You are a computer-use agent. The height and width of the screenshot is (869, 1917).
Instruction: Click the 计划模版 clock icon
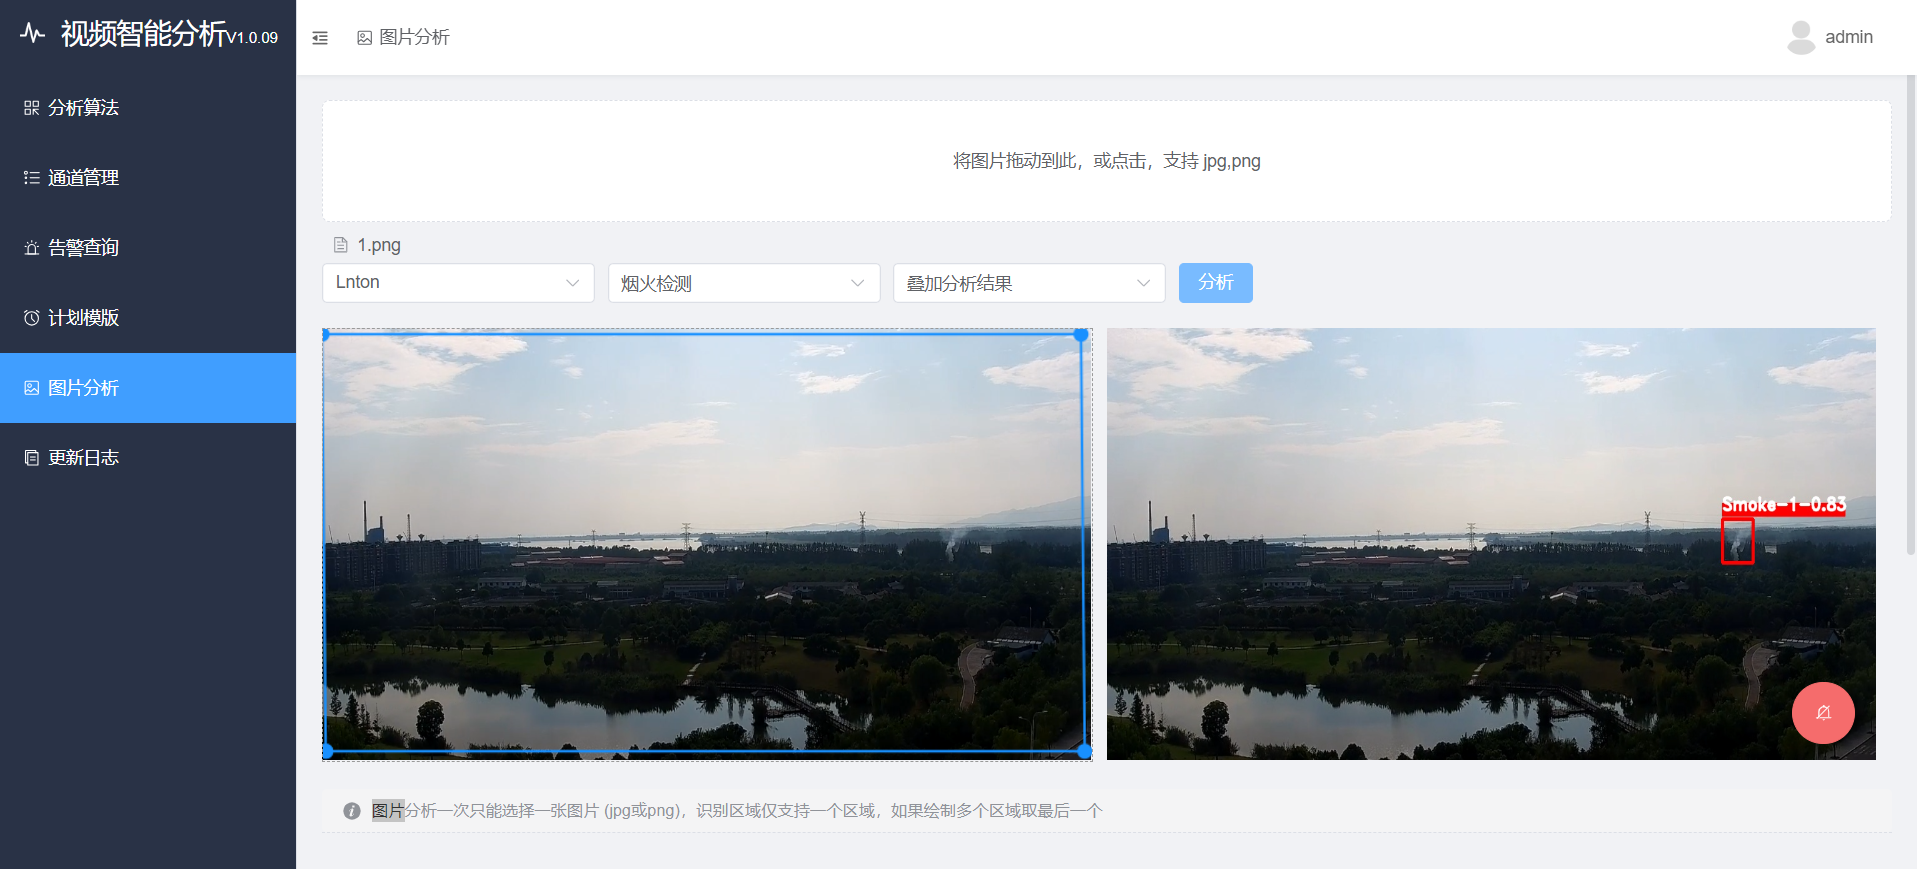pos(32,318)
